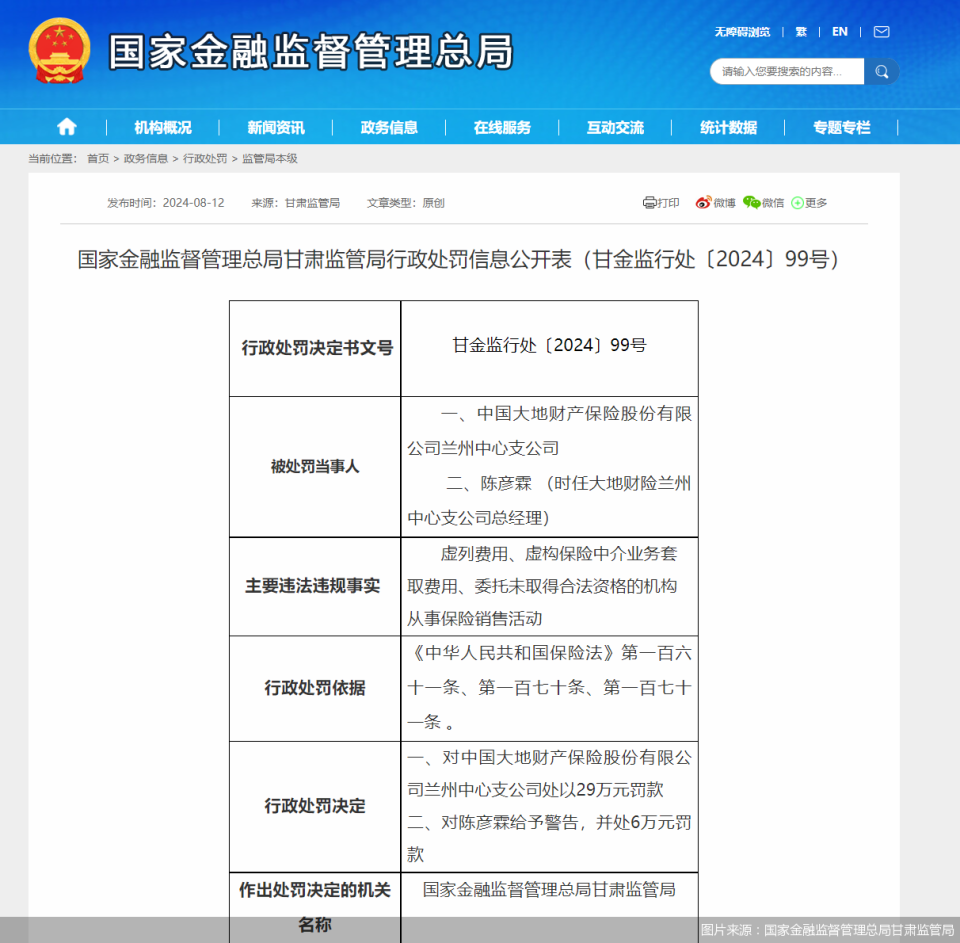Switch to traditional Chinese with 繁 toggle
This screenshot has height=943, width=960.
[801, 31]
